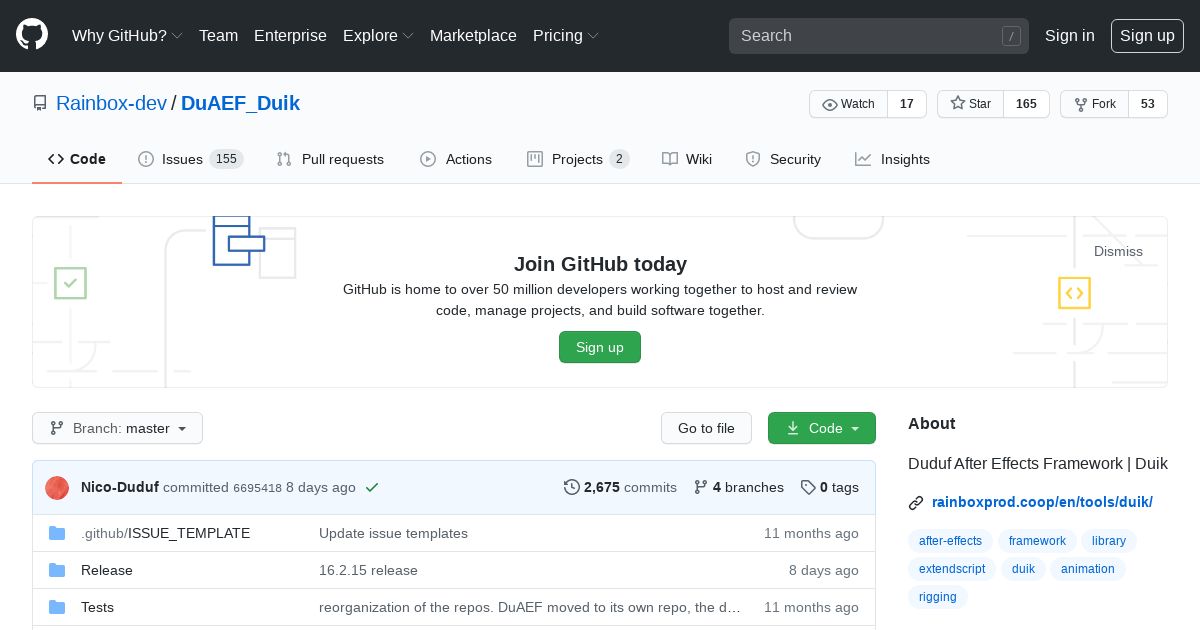Focus the Search input field
Screen dimensions: 1200x630
pyautogui.click(x=878, y=35)
